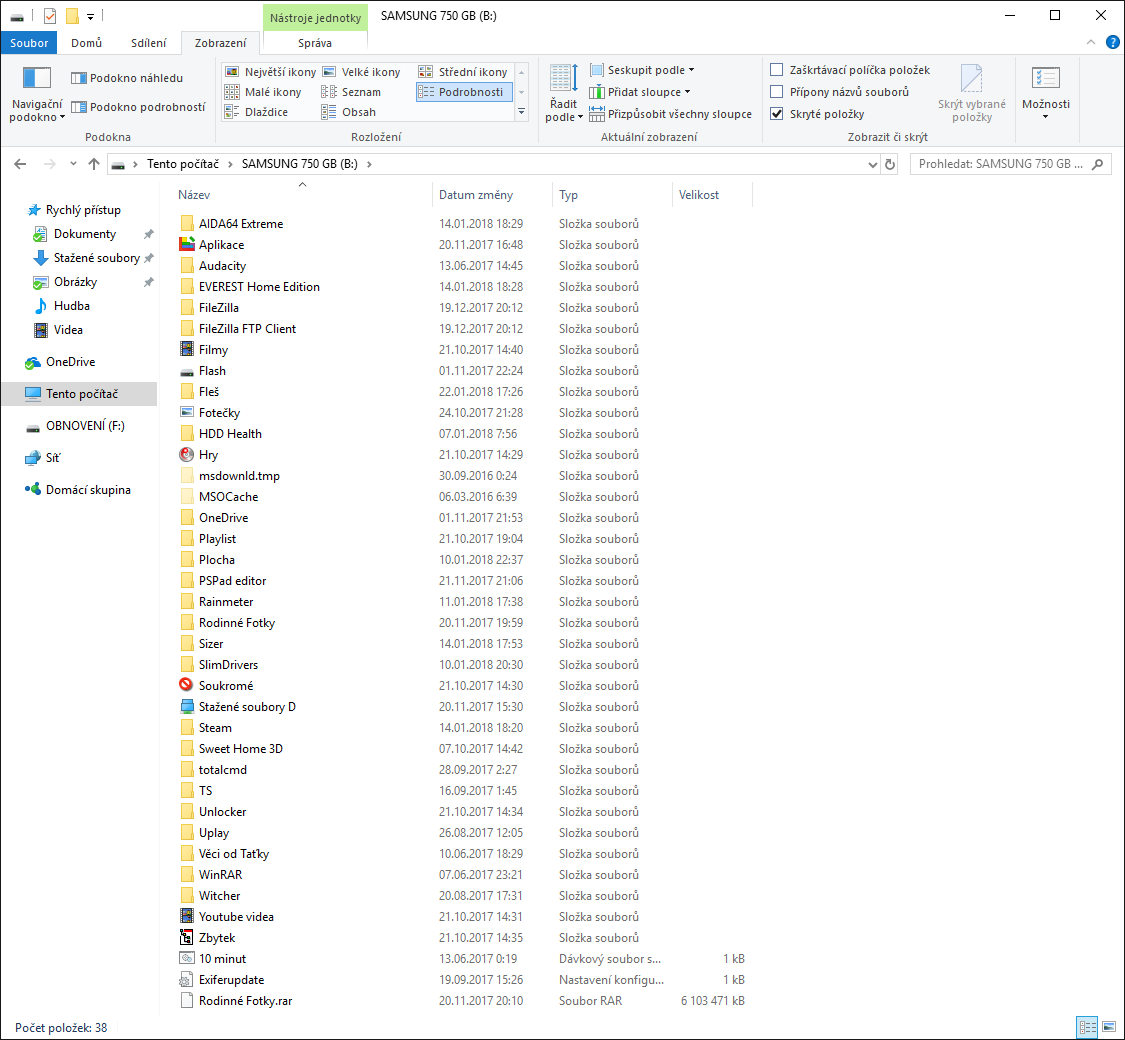Viewport: 1125px width, 1040px height.
Task: Select the Aplikace folder icon
Action: (x=187, y=245)
